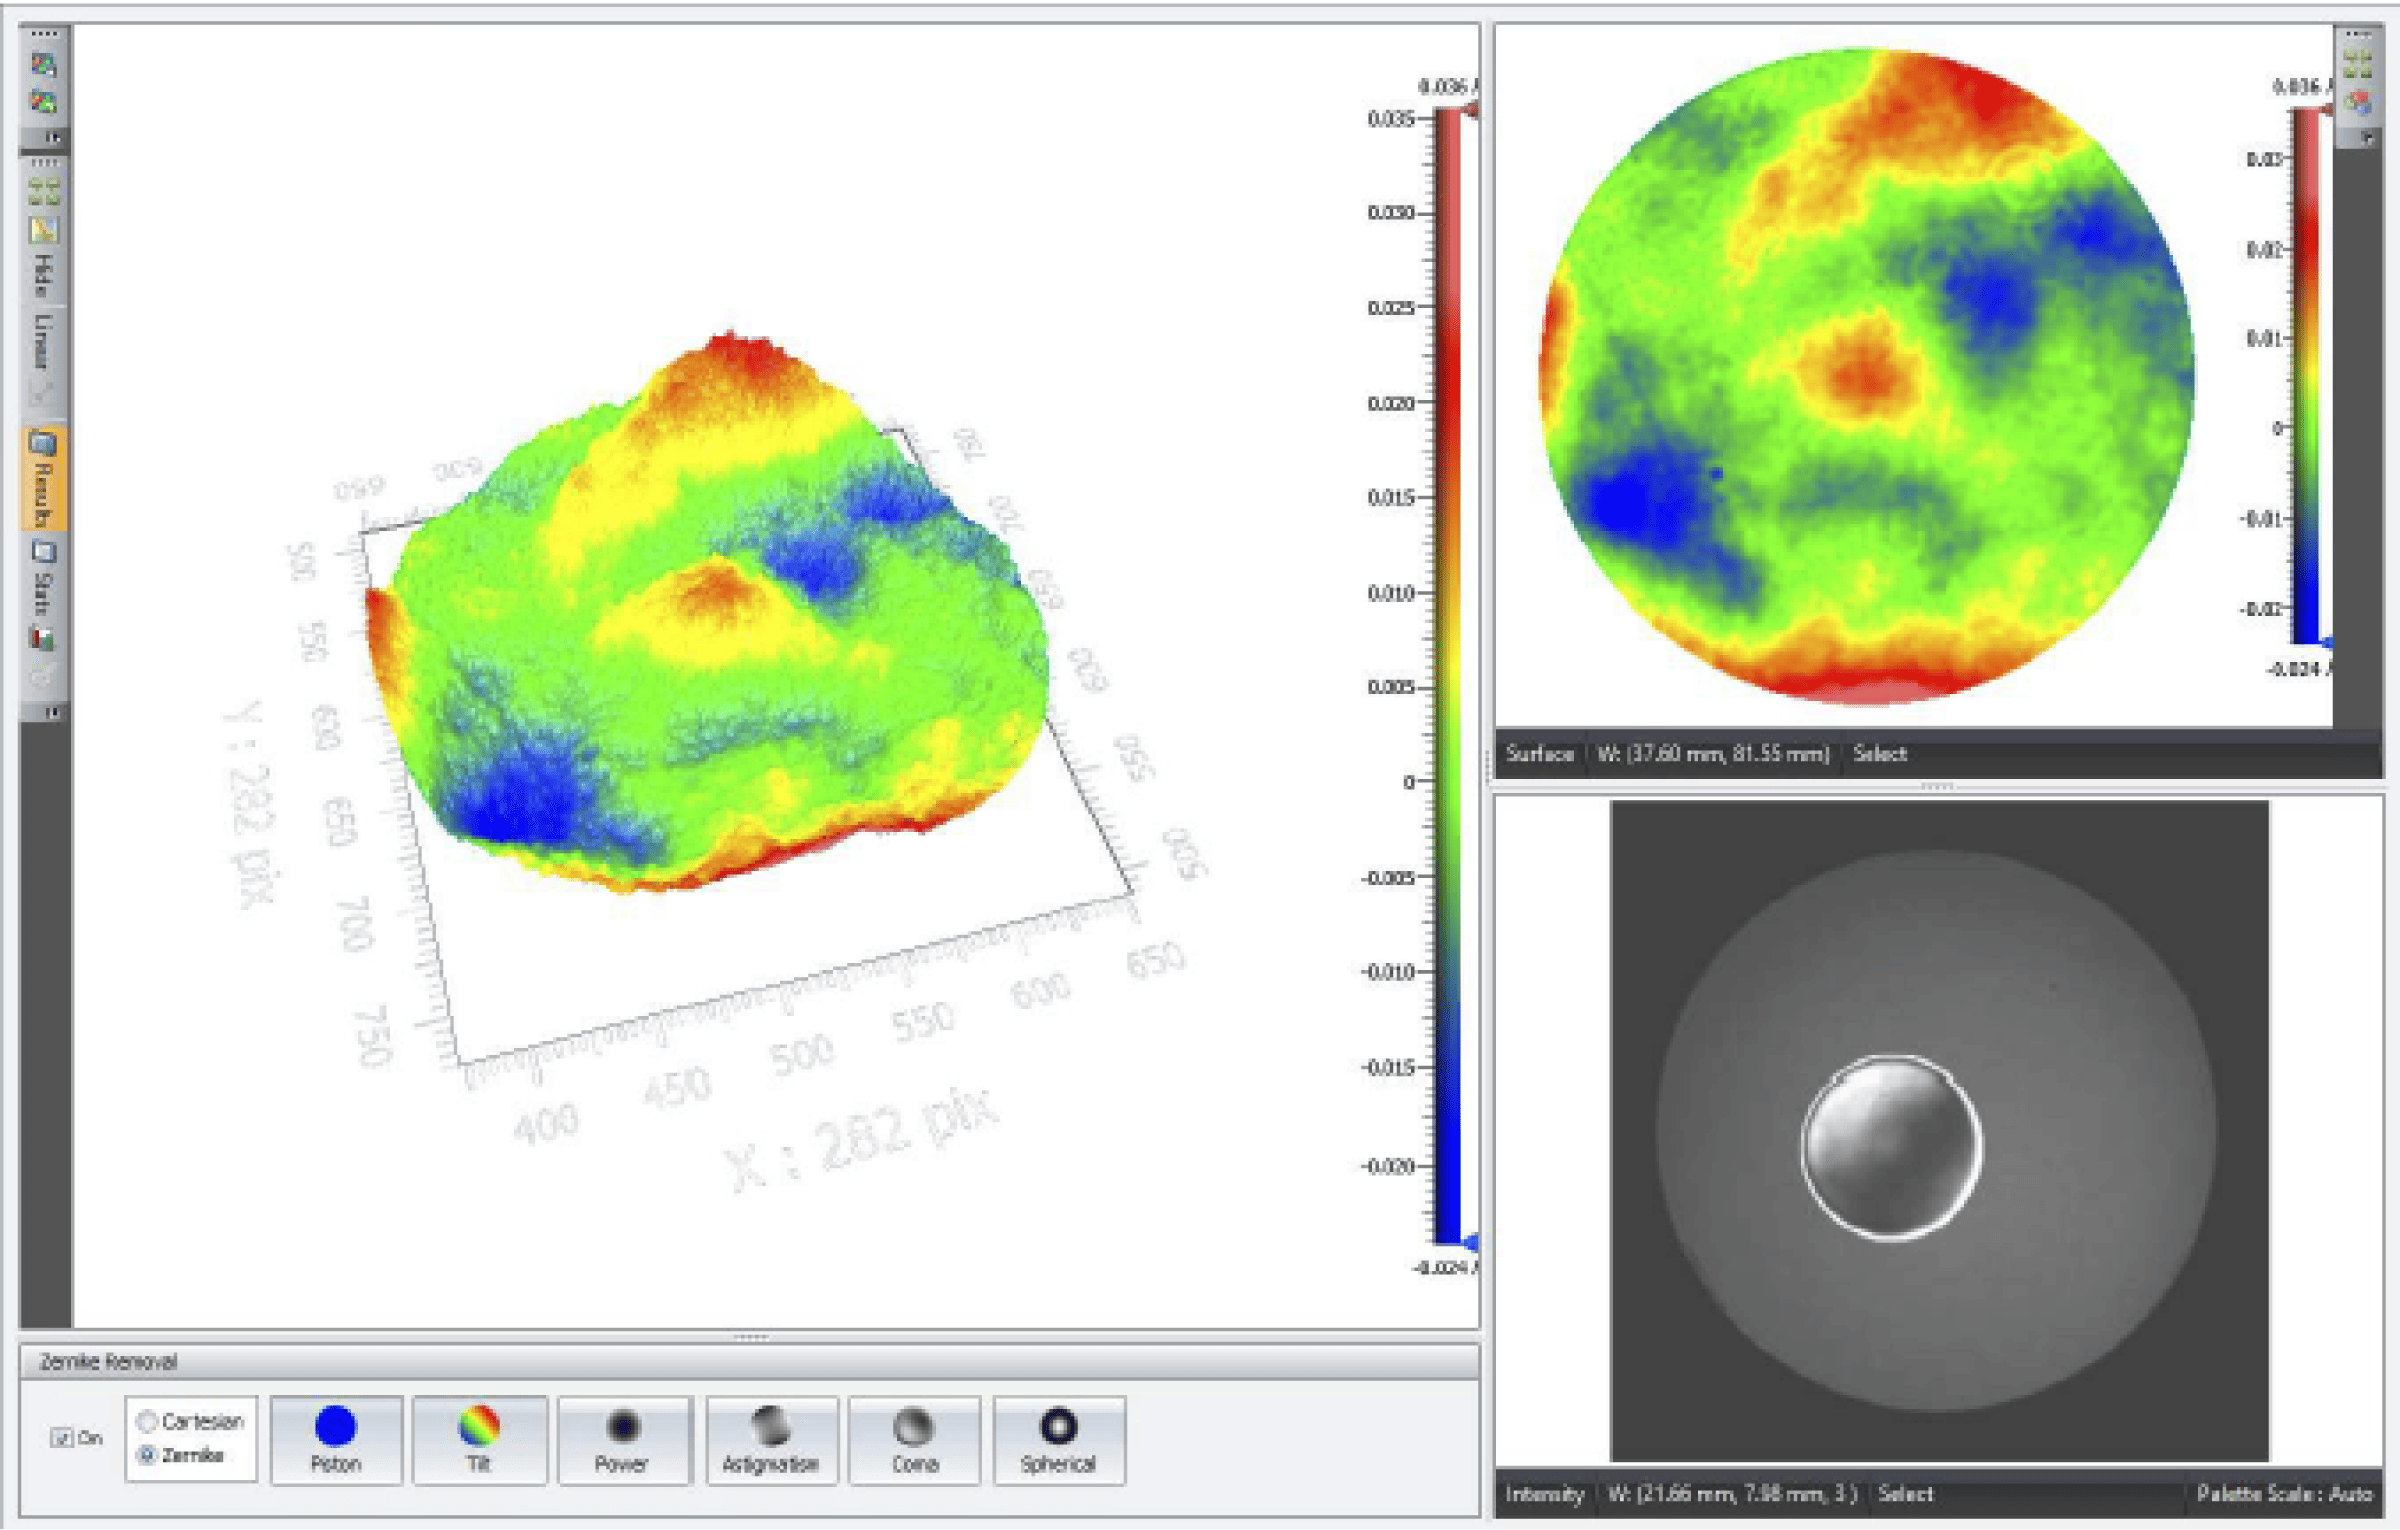Screen dimensions: 2400x1530
Task: Click red-blue cube icon in right toolbar
Action: (2359, 101)
